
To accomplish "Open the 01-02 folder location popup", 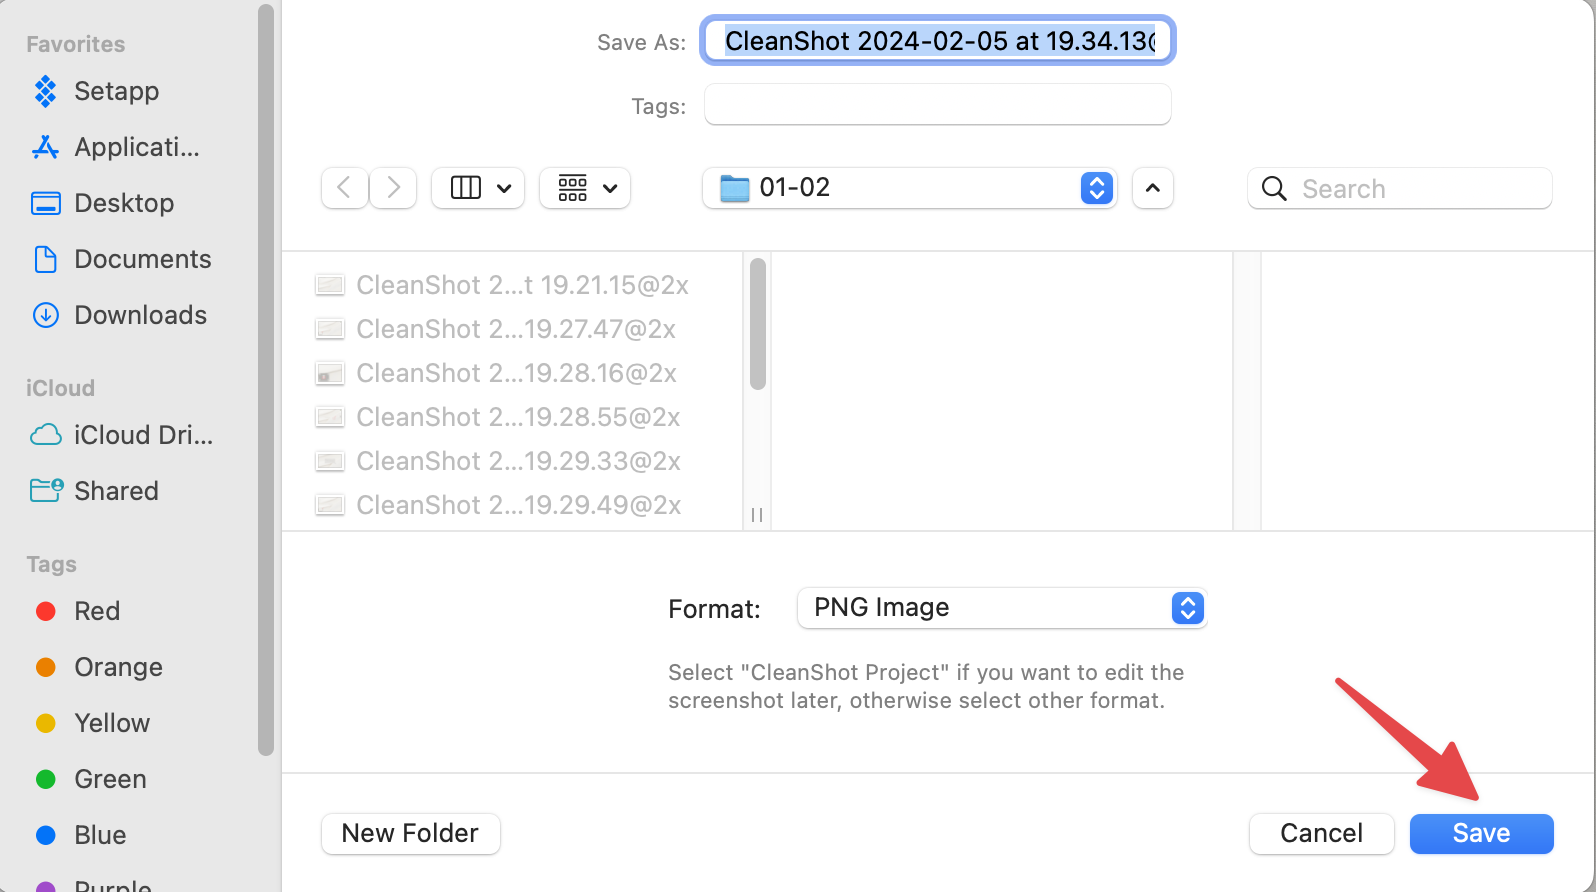I will (x=909, y=188).
